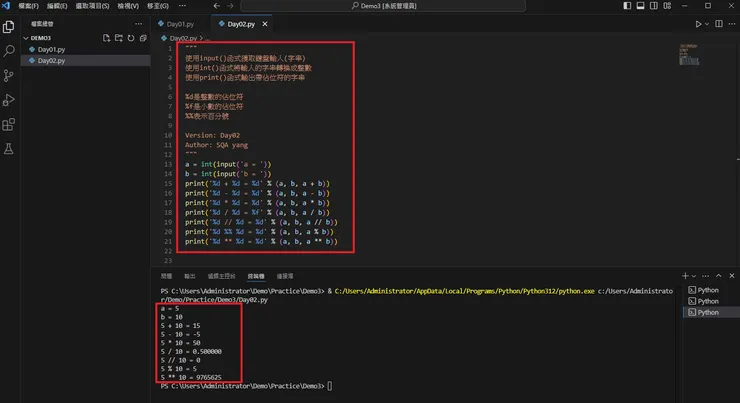This screenshot has height=403, width=740.
Task: Go forward with the right arrow
Action: (x=230, y=6)
